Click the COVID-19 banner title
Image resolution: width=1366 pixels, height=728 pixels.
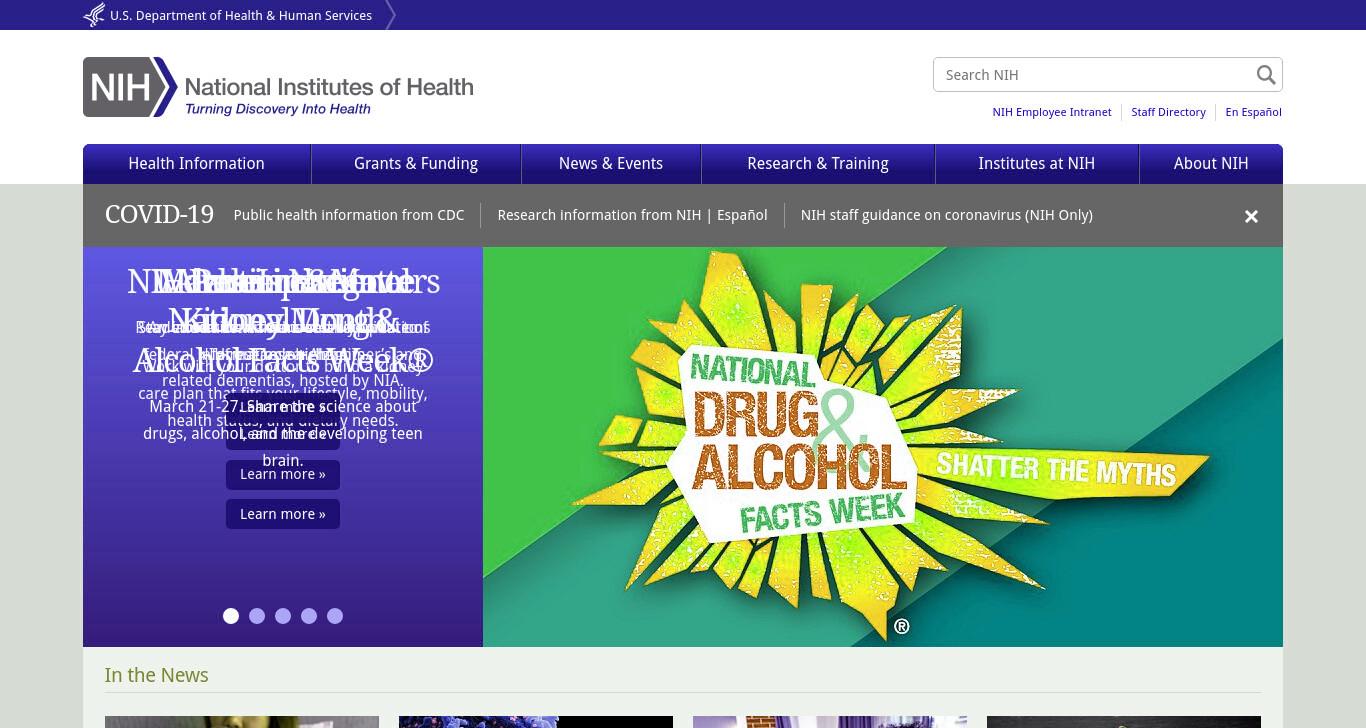(x=159, y=215)
